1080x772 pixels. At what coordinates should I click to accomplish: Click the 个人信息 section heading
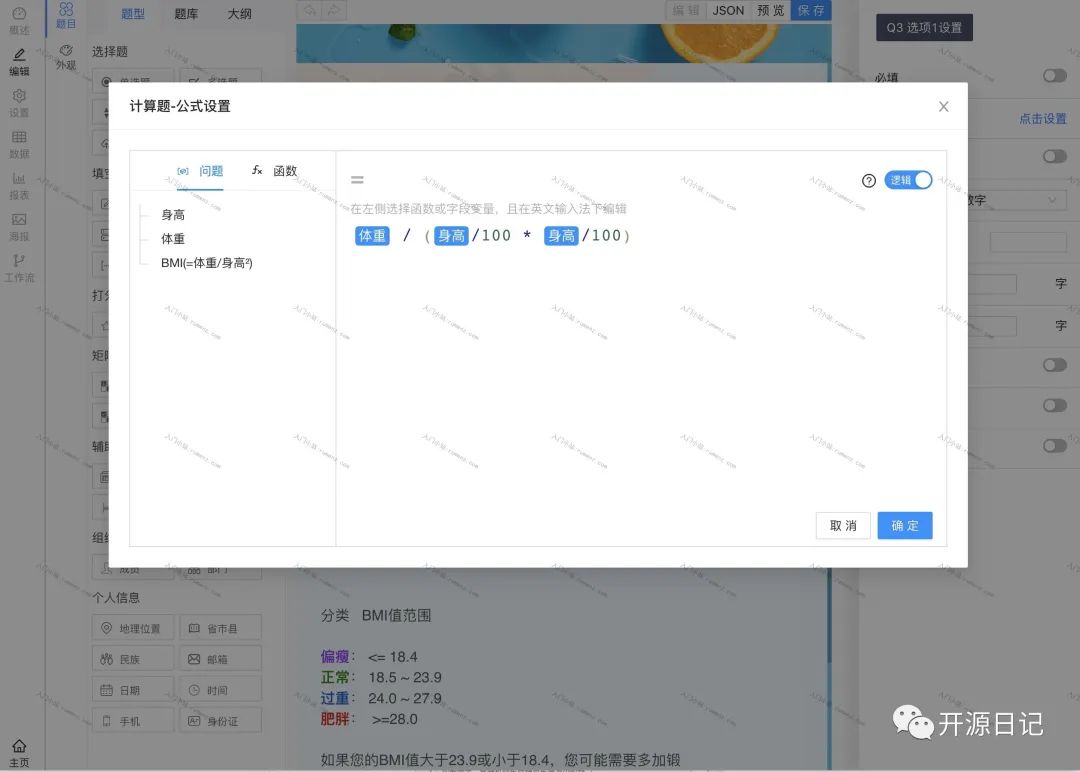click(116, 597)
